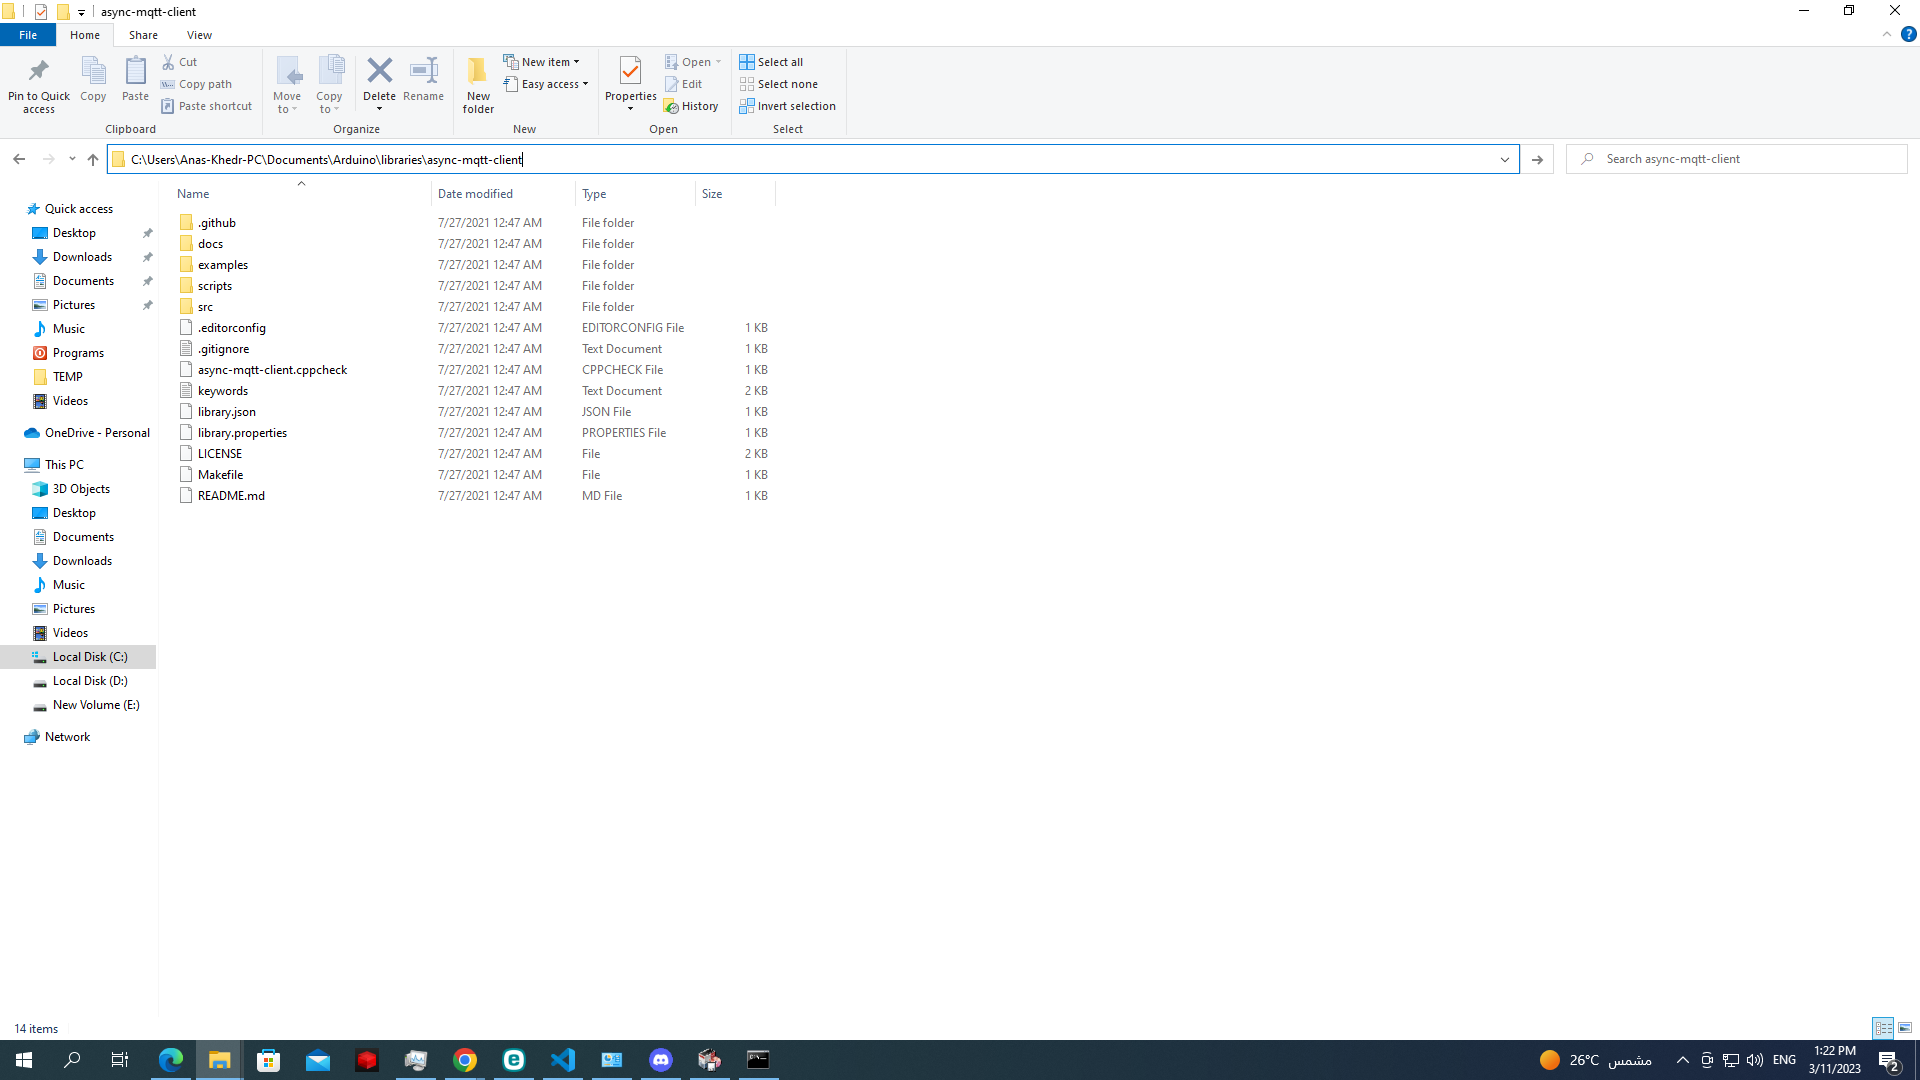
Task: Open Visual Studio Code from taskbar
Action: point(563,1060)
